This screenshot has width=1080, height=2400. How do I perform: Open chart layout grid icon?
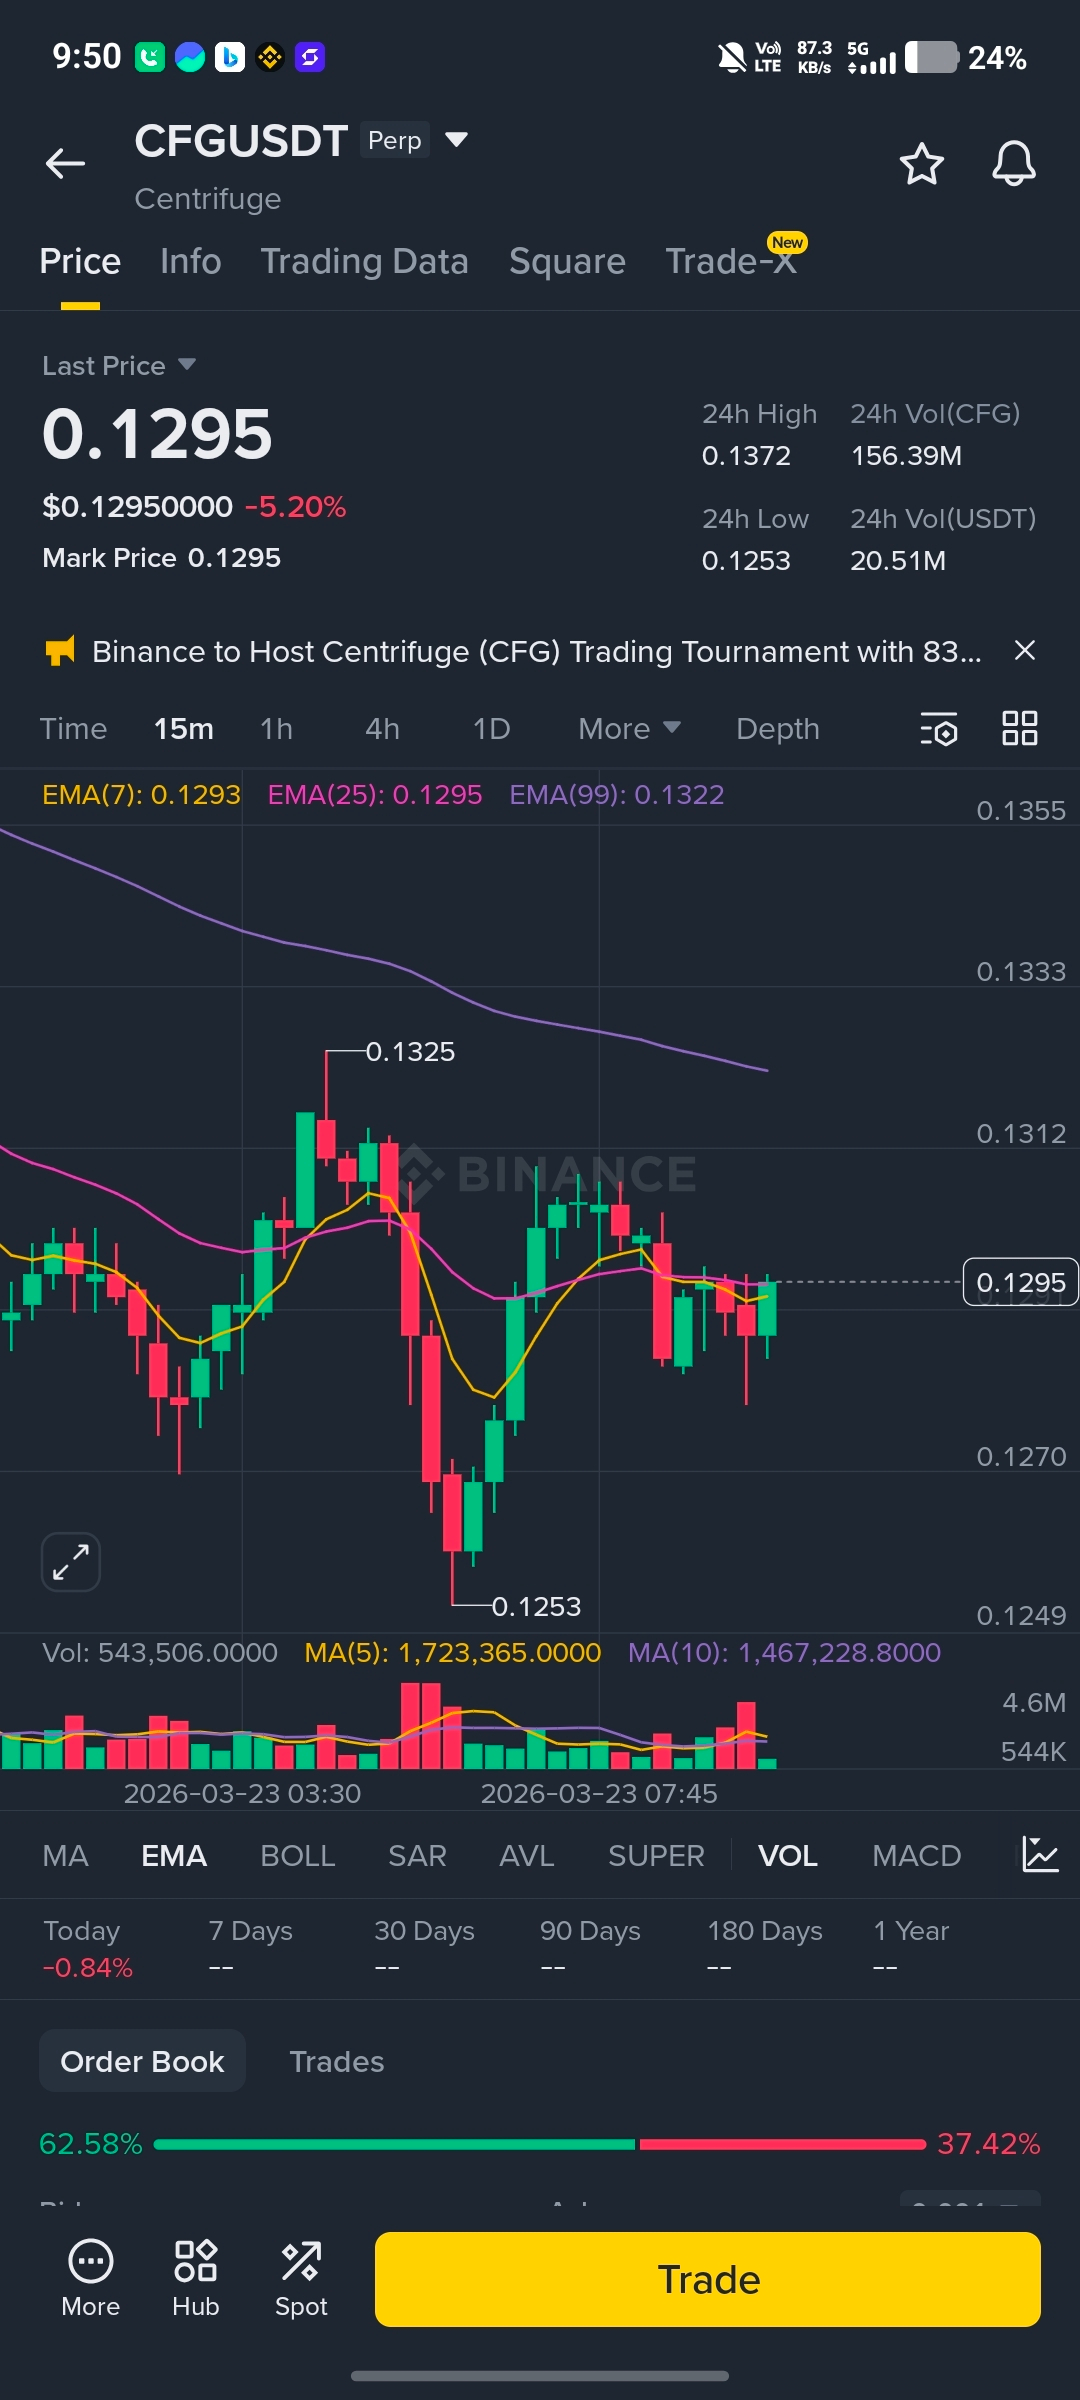(1019, 728)
